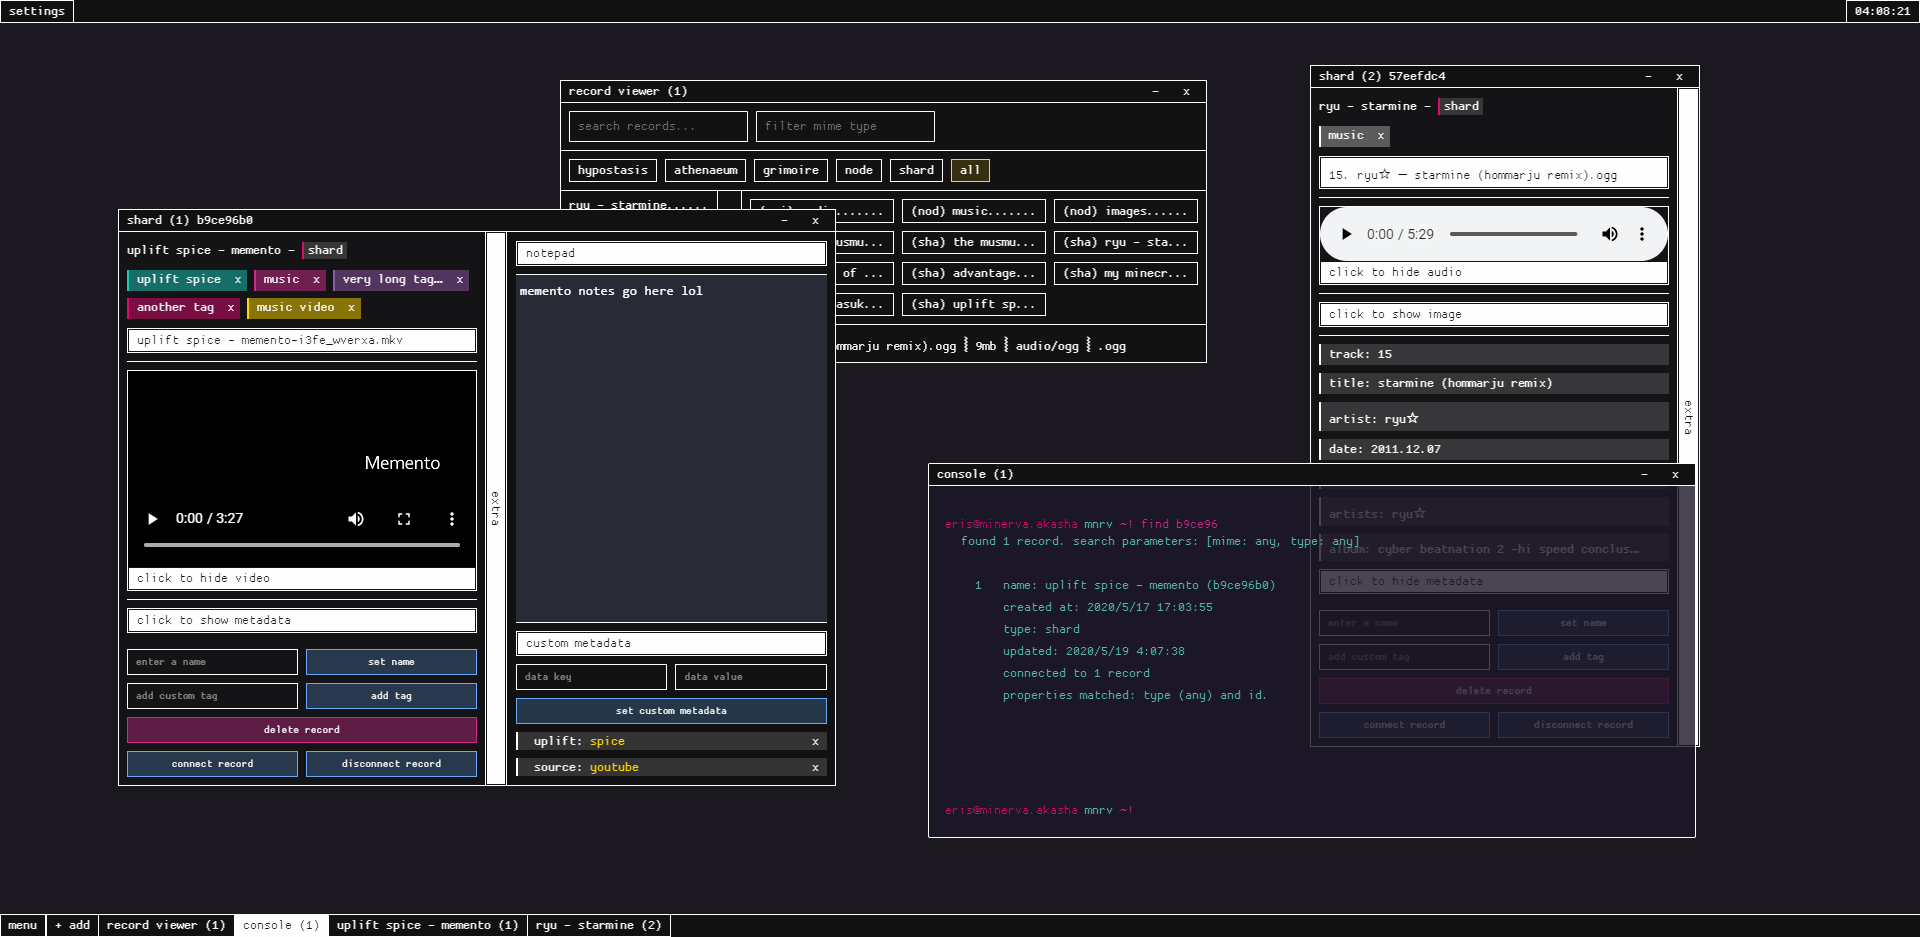The height and width of the screenshot is (937, 1920).
Task: Open the settings menu
Action: [x=37, y=11]
